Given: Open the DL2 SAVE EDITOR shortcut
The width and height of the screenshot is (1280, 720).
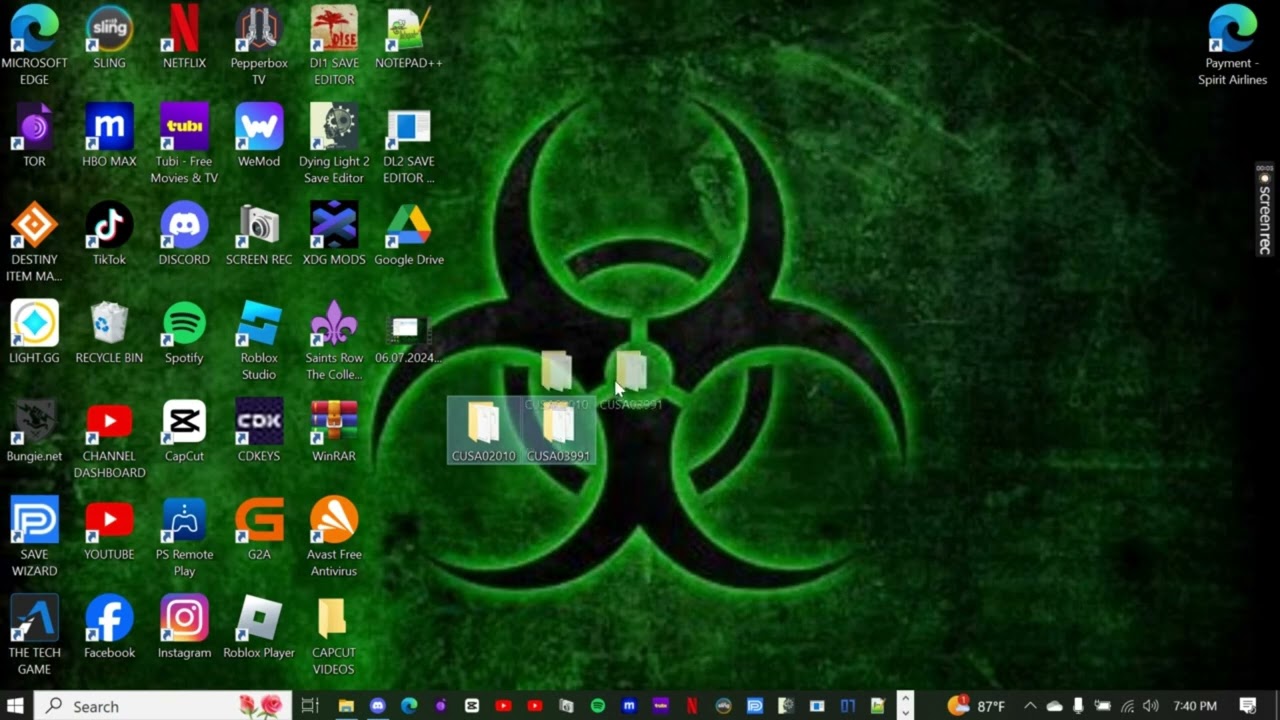Looking at the screenshot, I should [408, 144].
